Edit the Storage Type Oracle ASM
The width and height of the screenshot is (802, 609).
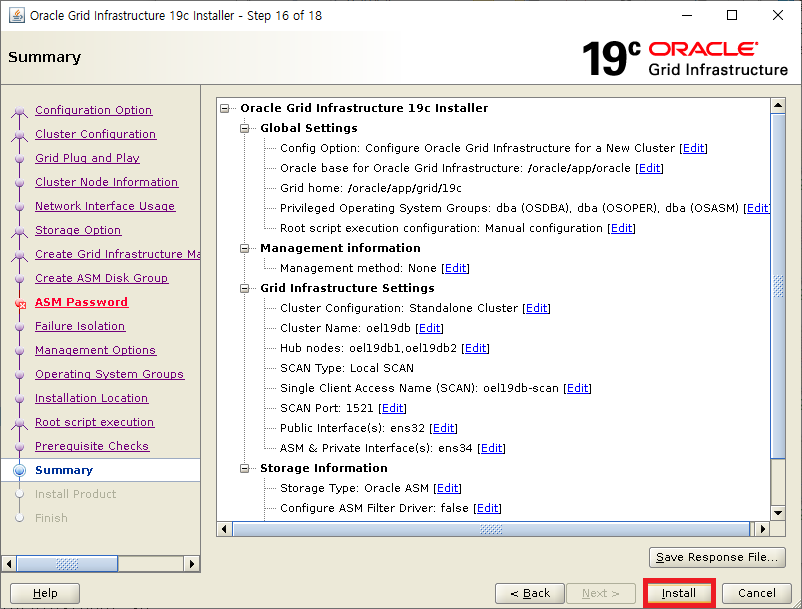(448, 488)
